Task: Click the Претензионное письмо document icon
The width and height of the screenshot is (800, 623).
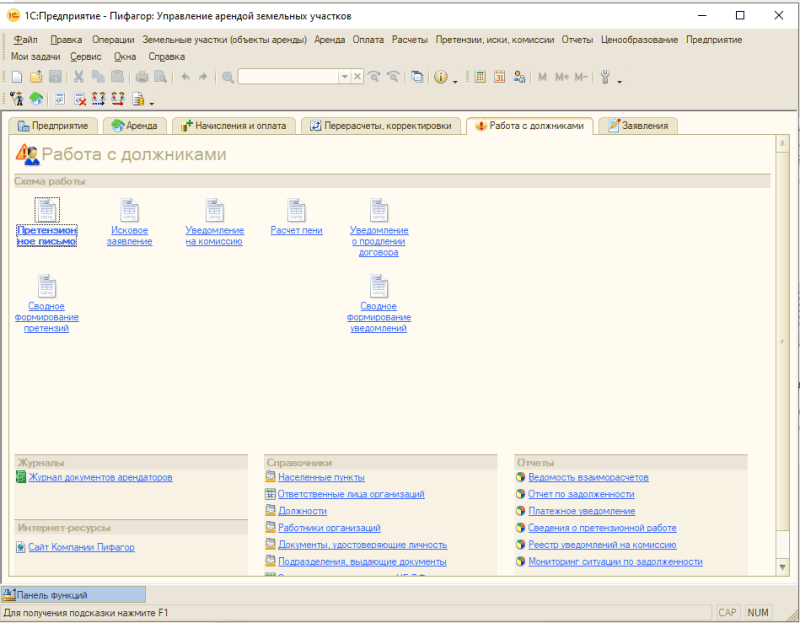Action: [47, 210]
